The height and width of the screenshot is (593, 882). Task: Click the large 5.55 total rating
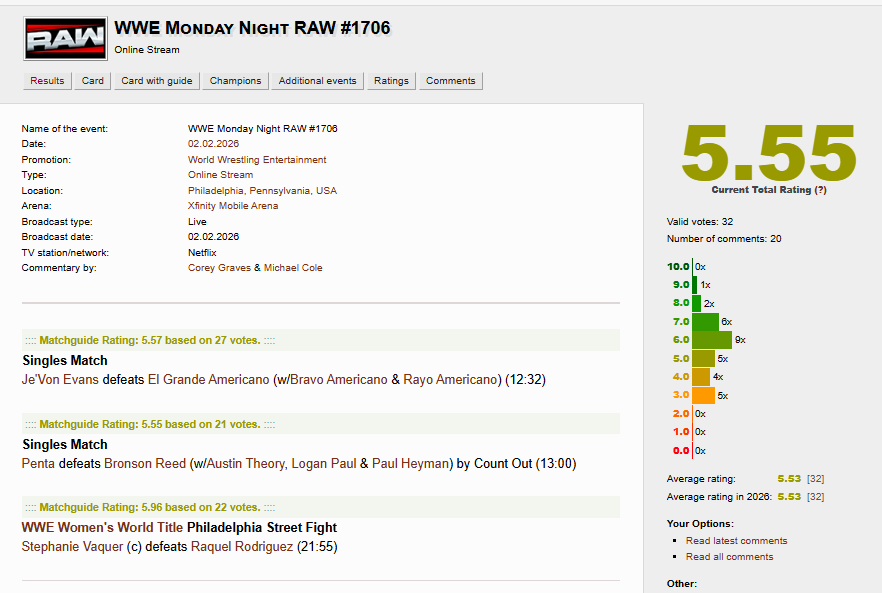pyautogui.click(x=769, y=153)
